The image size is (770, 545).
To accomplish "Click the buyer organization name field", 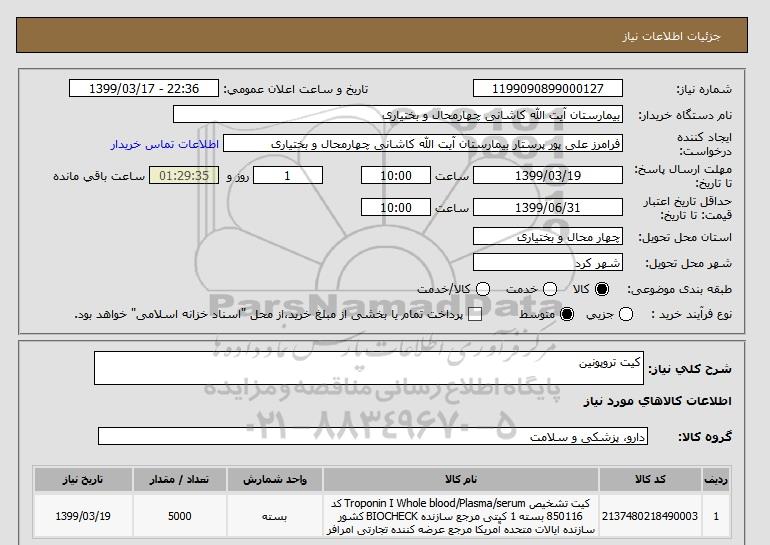I will [x=398, y=114].
